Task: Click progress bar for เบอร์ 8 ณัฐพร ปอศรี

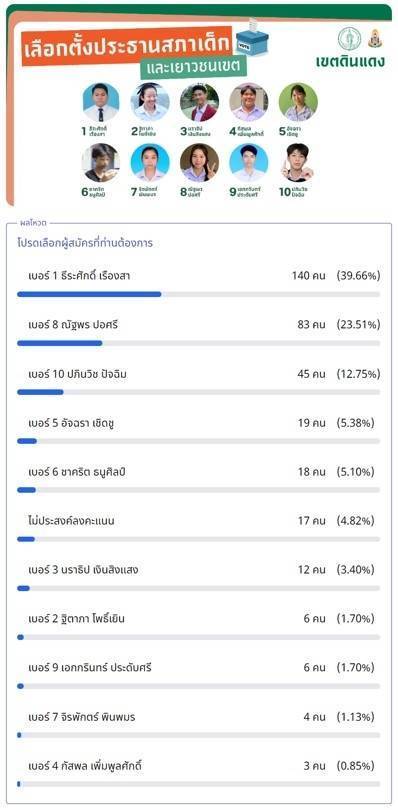Action: (x=198, y=343)
